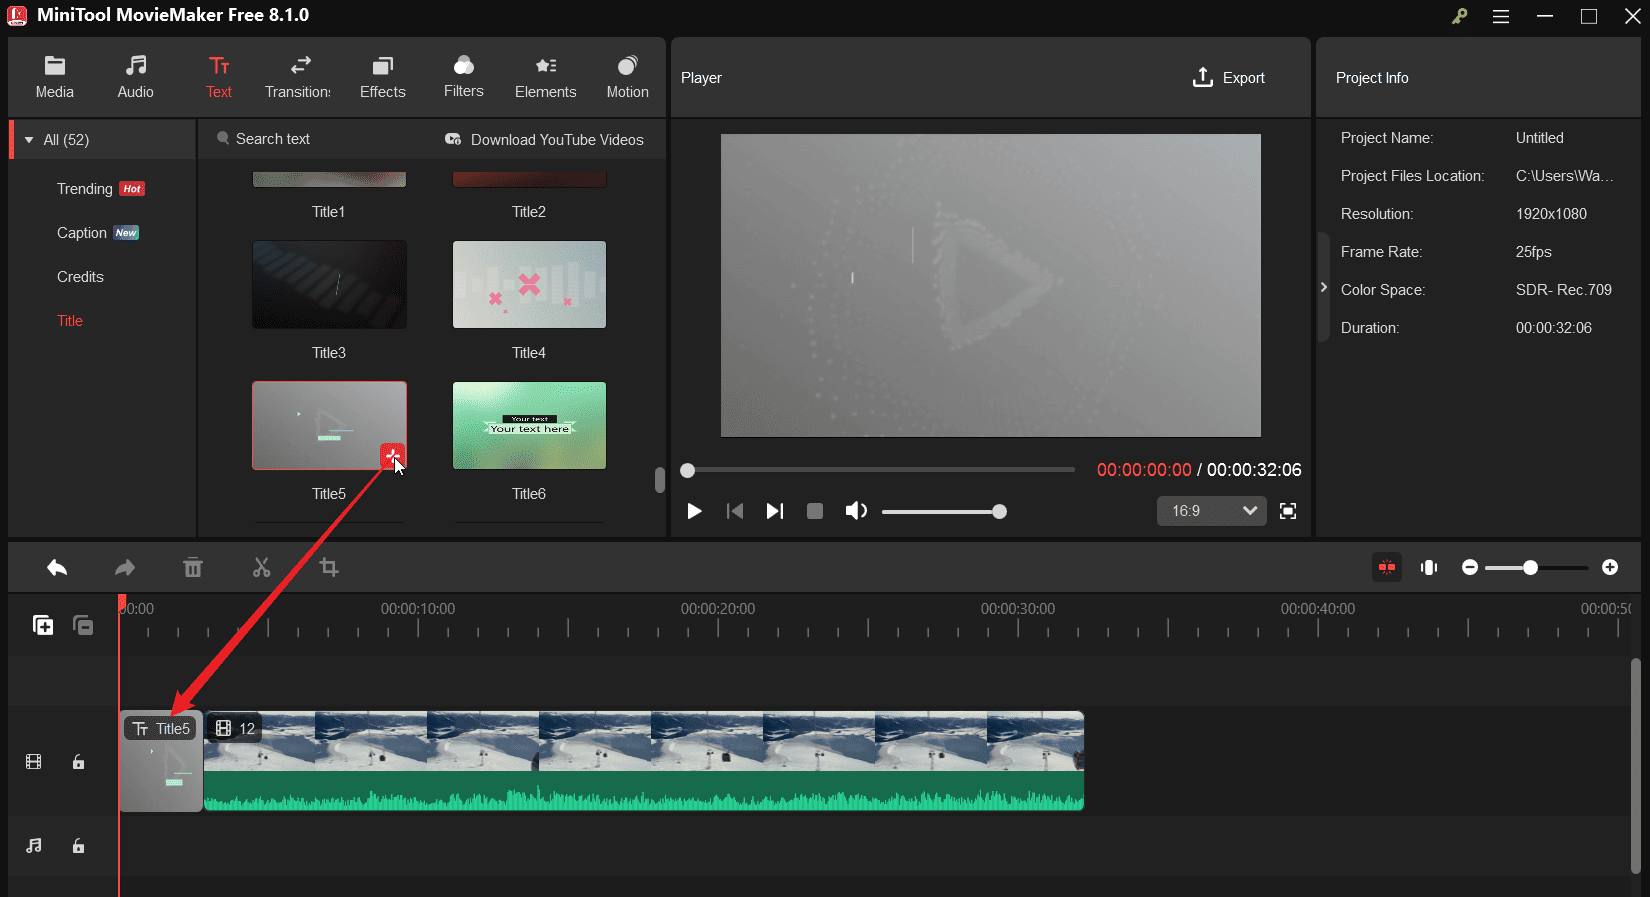This screenshot has width=1650, height=897.
Task: Open the Effects tab
Action: 383,78
